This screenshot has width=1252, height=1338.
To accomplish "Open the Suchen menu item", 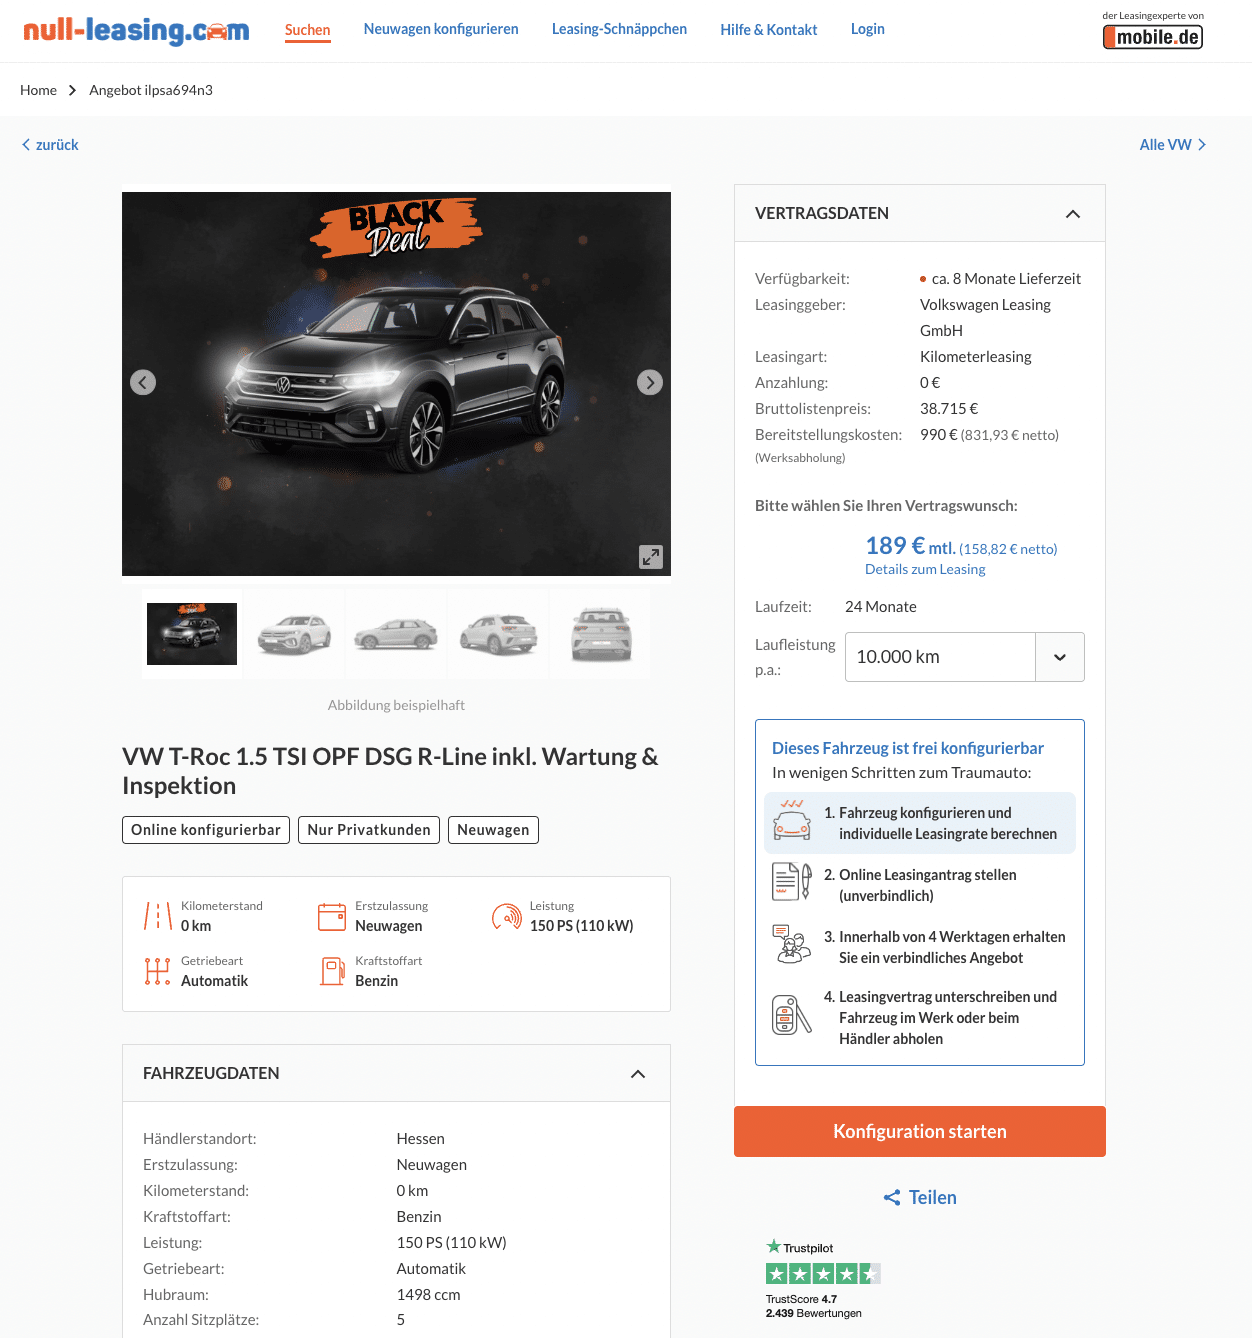I will coord(307,30).
